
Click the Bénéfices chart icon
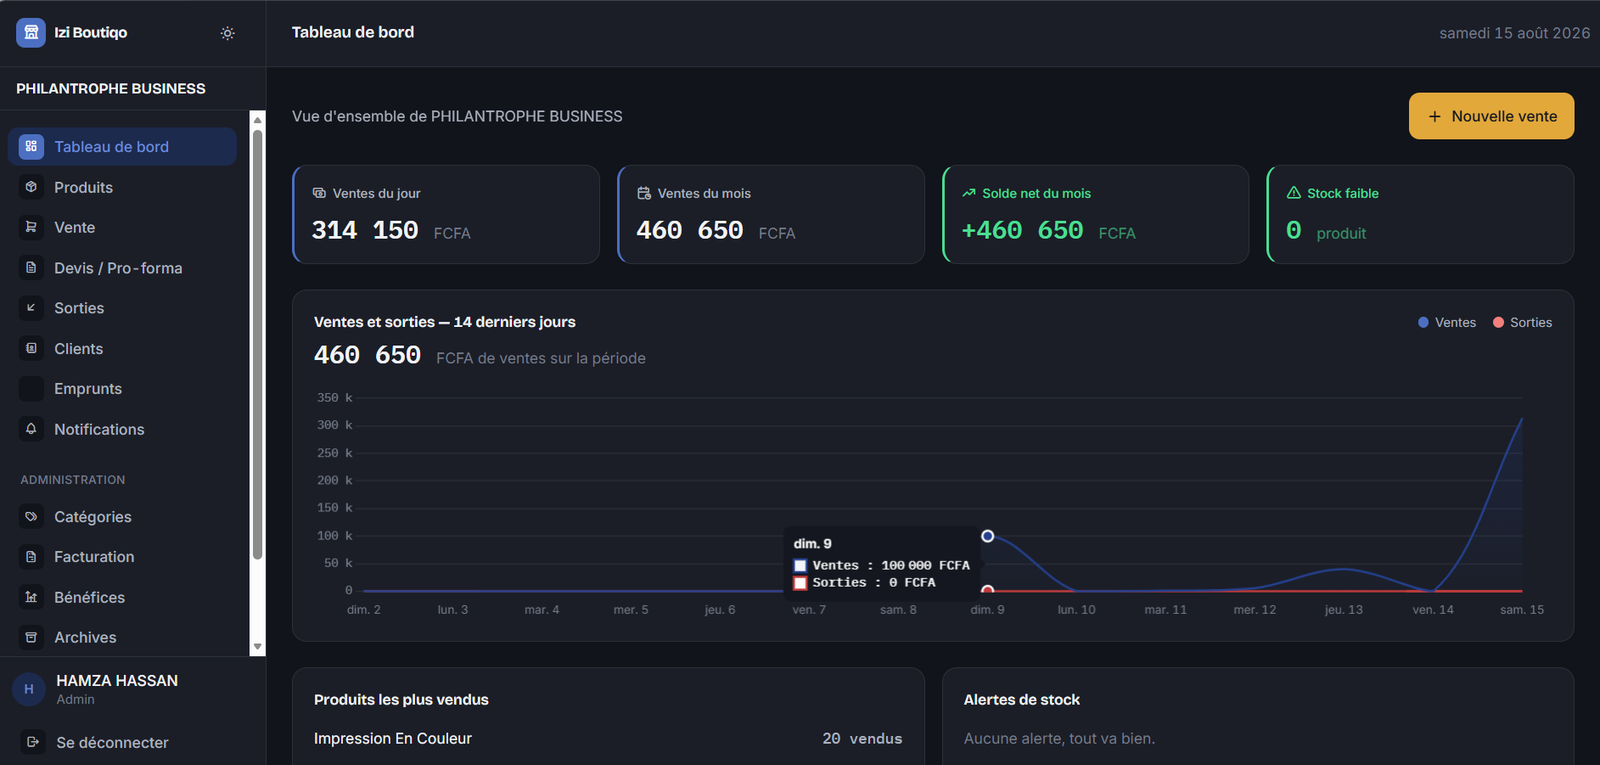(31, 597)
